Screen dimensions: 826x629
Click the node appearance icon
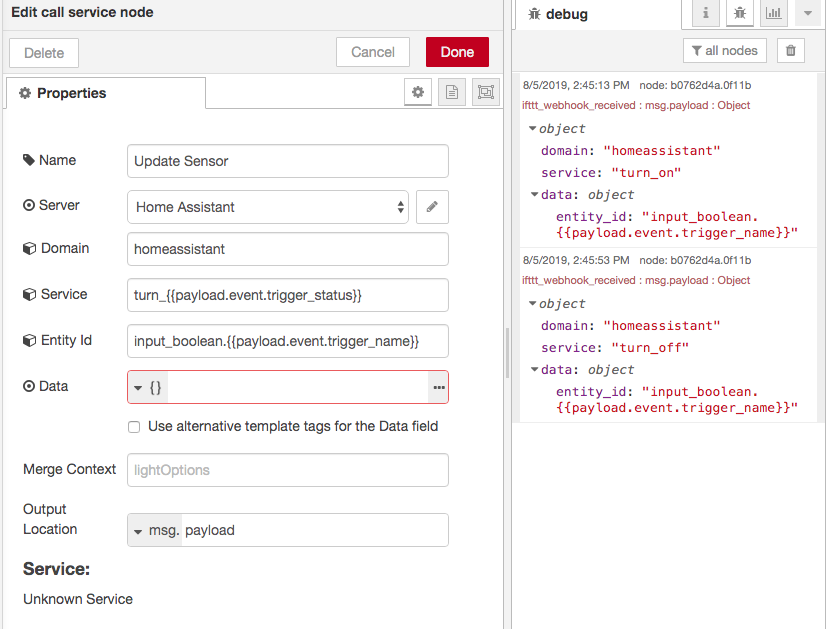[484, 91]
